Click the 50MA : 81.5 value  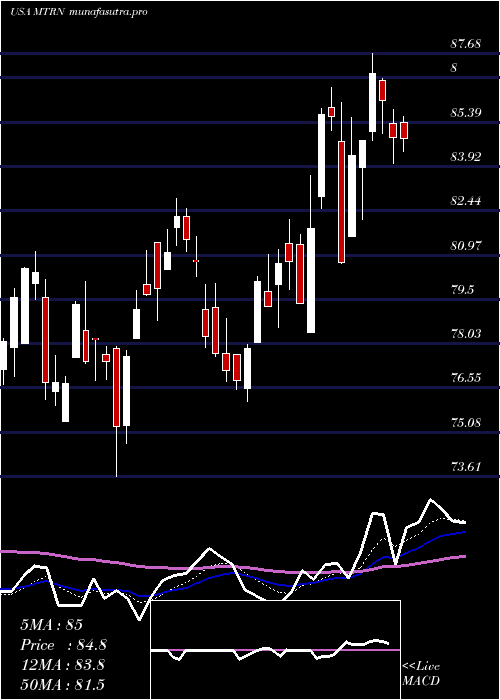[x=62, y=684]
